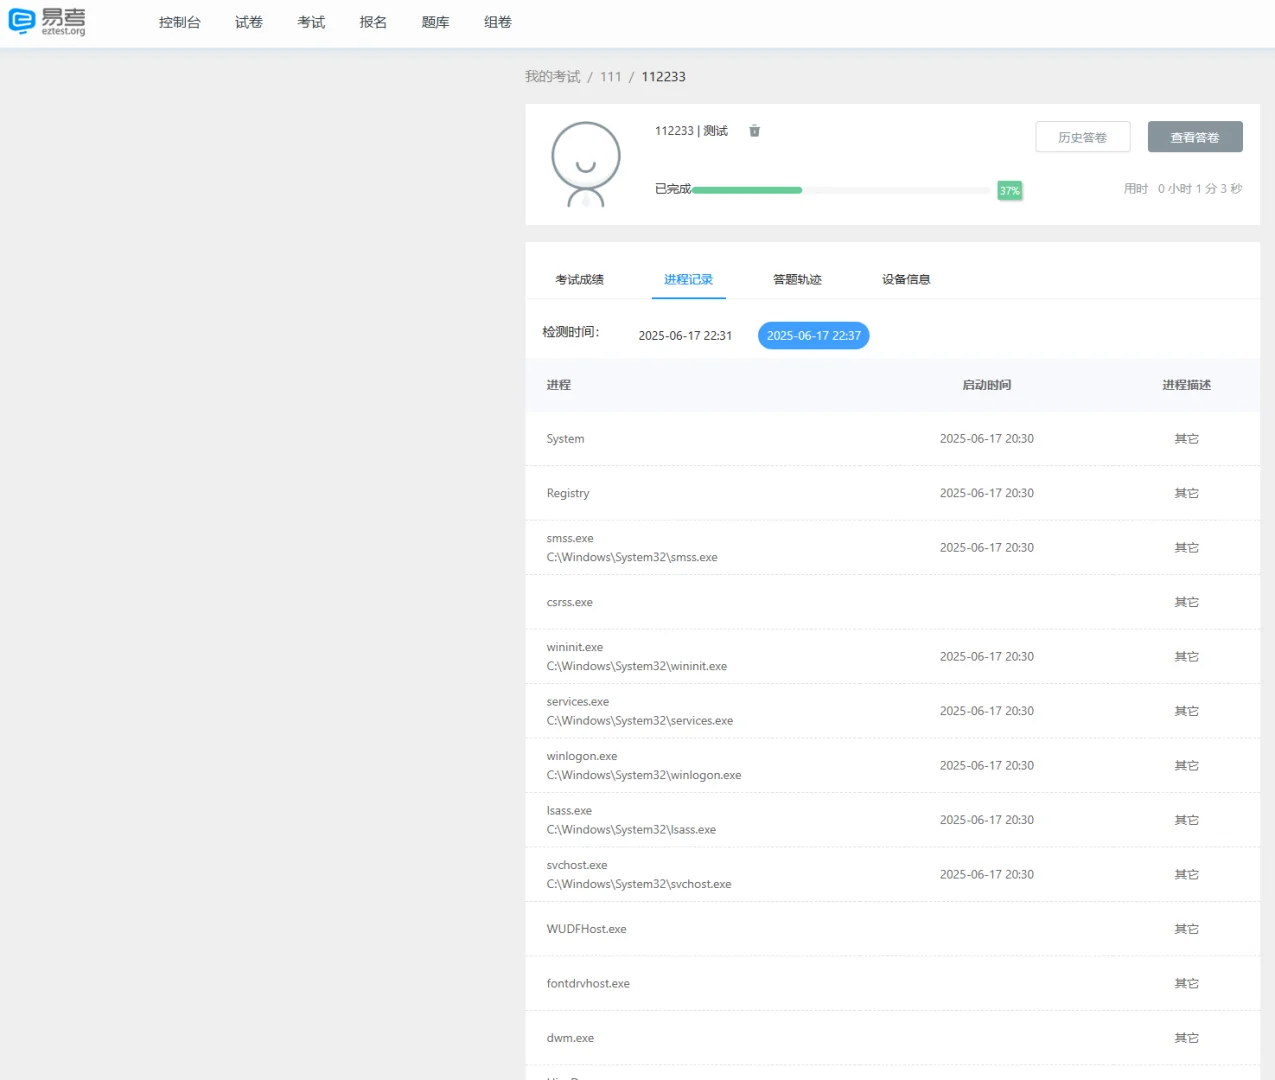The height and width of the screenshot is (1080, 1275).
Task: Click the Registry process name
Action: 568,494
